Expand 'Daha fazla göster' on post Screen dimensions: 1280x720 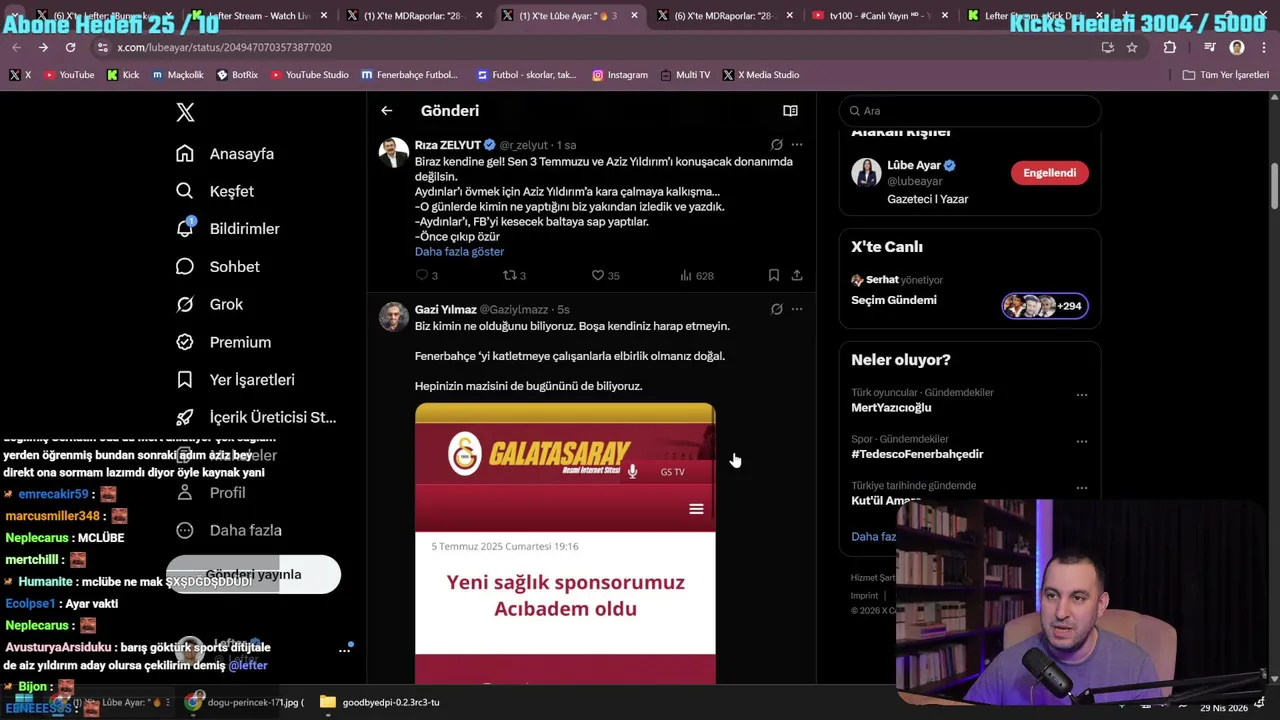click(459, 252)
